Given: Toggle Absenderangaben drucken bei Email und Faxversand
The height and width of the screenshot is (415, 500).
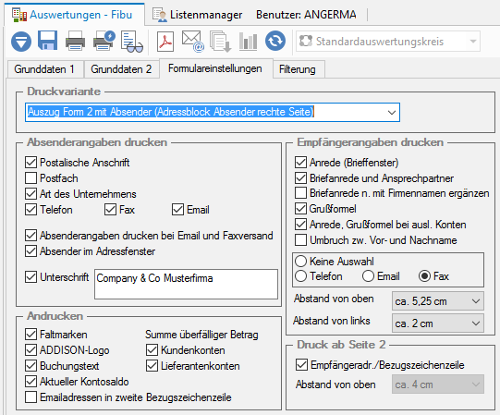Looking at the screenshot, I should 31,235.
